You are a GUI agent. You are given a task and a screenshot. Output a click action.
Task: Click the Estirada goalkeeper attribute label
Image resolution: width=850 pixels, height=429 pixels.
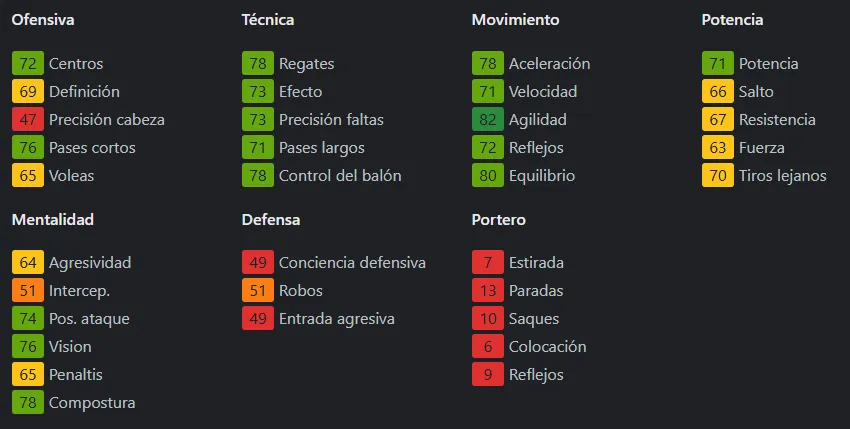coord(536,263)
